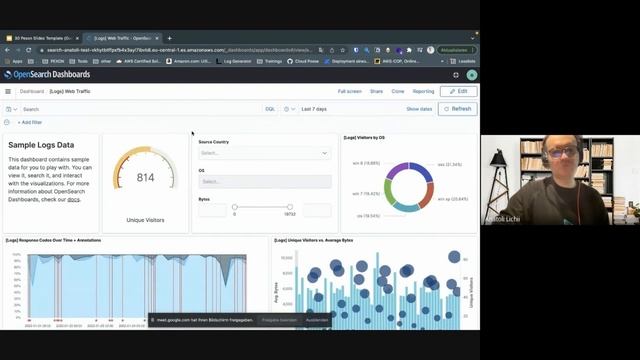Switch to the first browser tab

point(42,38)
